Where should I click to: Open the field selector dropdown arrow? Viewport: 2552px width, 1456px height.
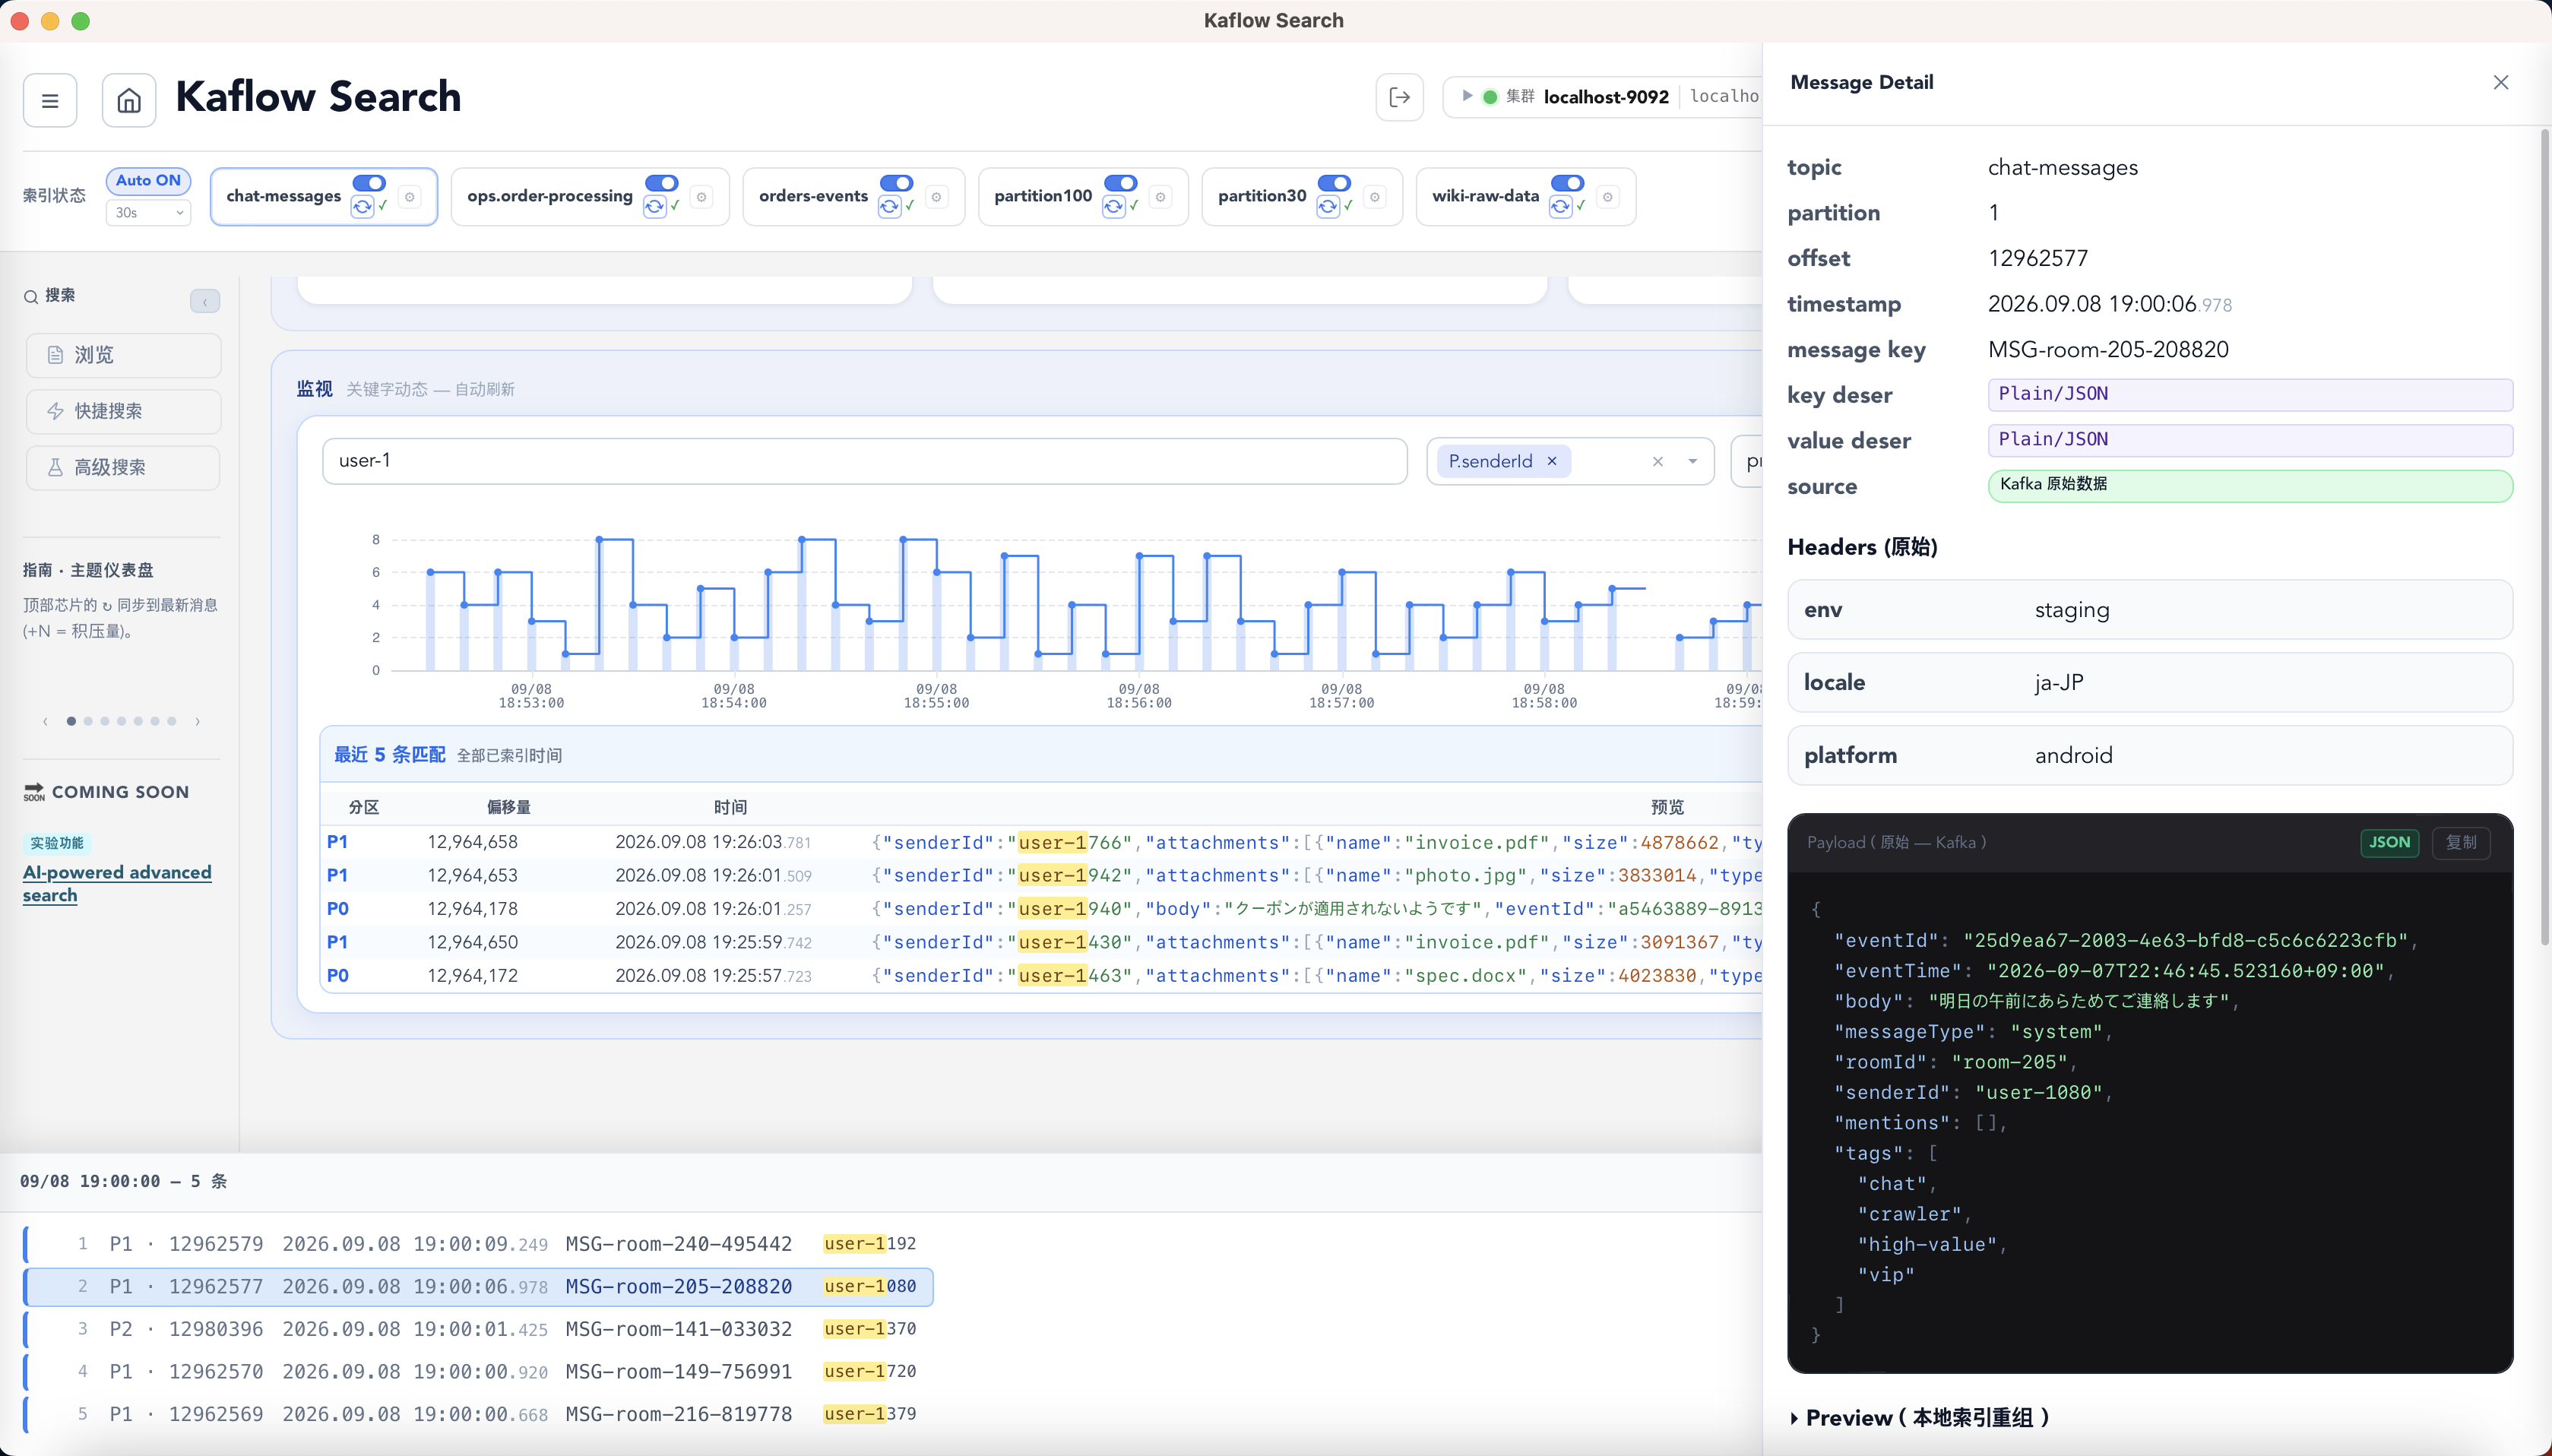(1692, 461)
